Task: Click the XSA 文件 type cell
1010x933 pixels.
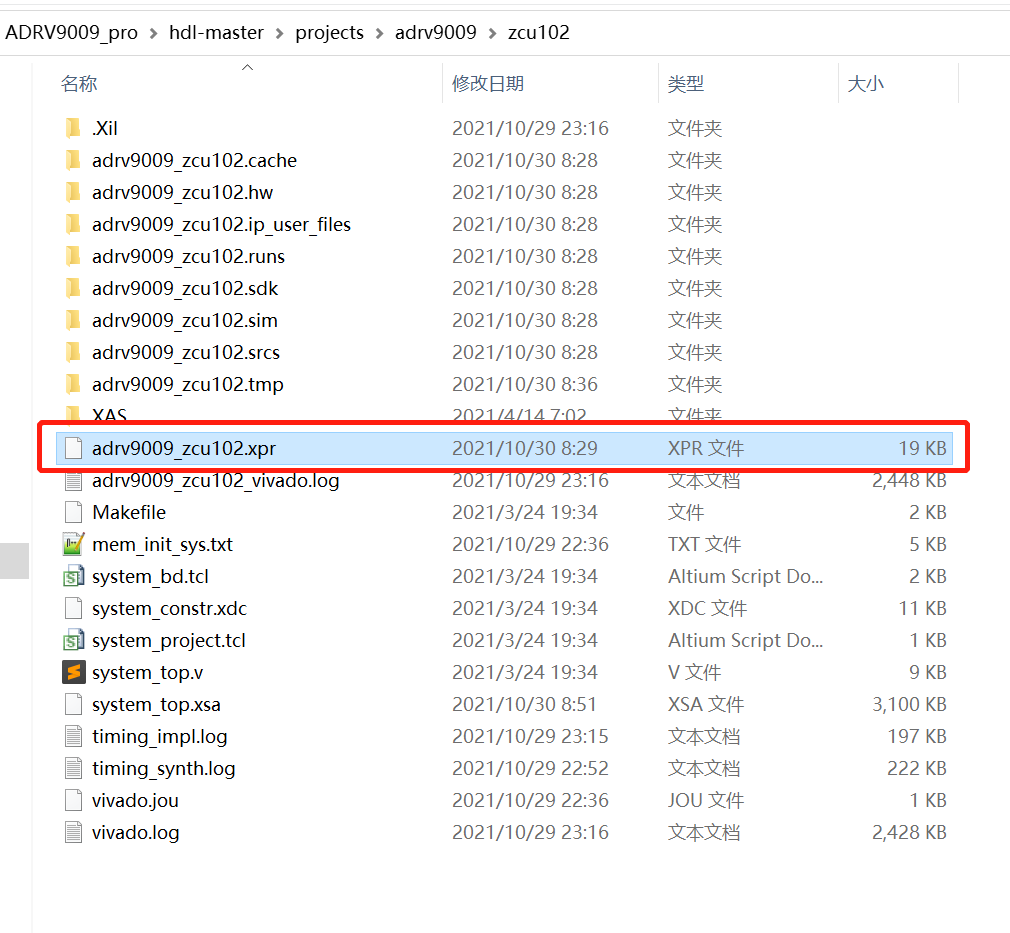Action: (705, 704)
